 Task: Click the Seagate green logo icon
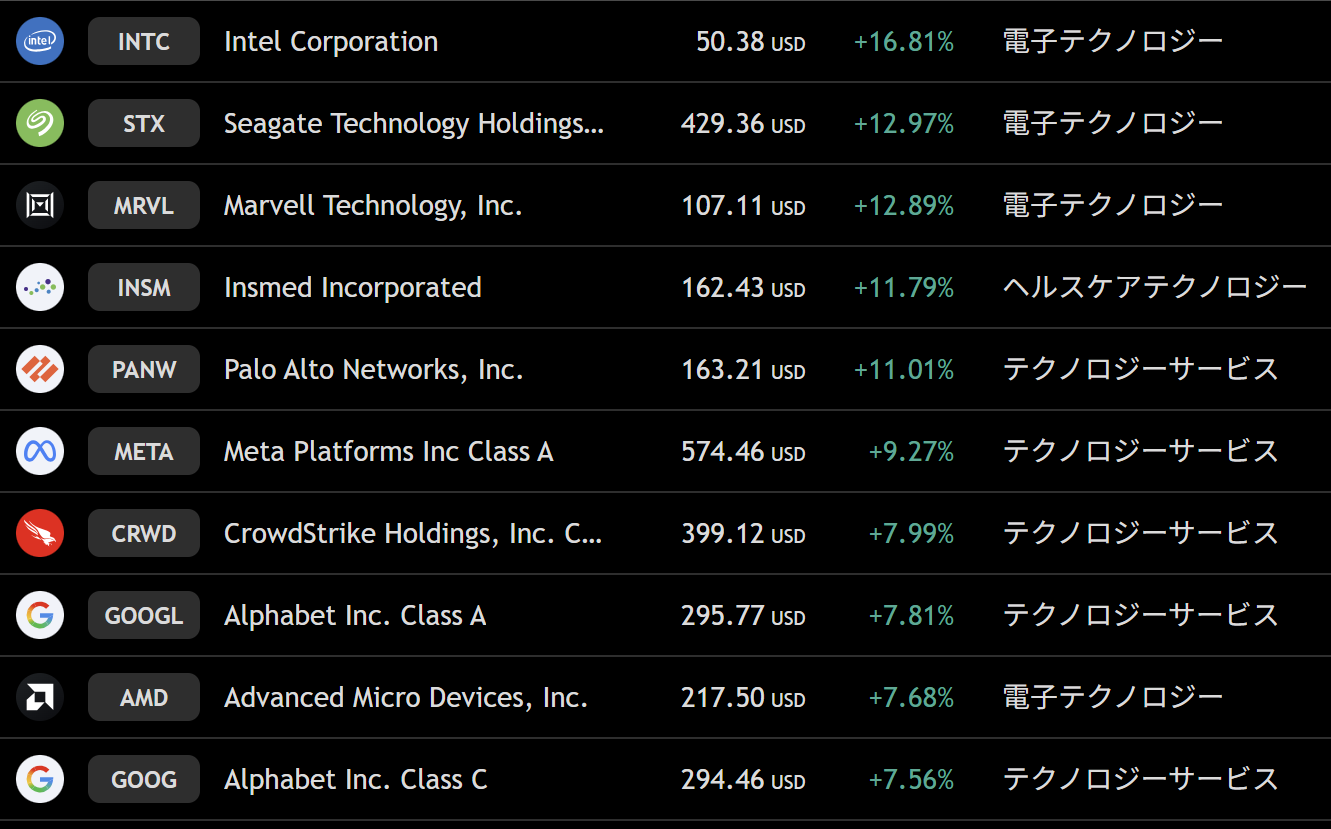coord(40,124)
